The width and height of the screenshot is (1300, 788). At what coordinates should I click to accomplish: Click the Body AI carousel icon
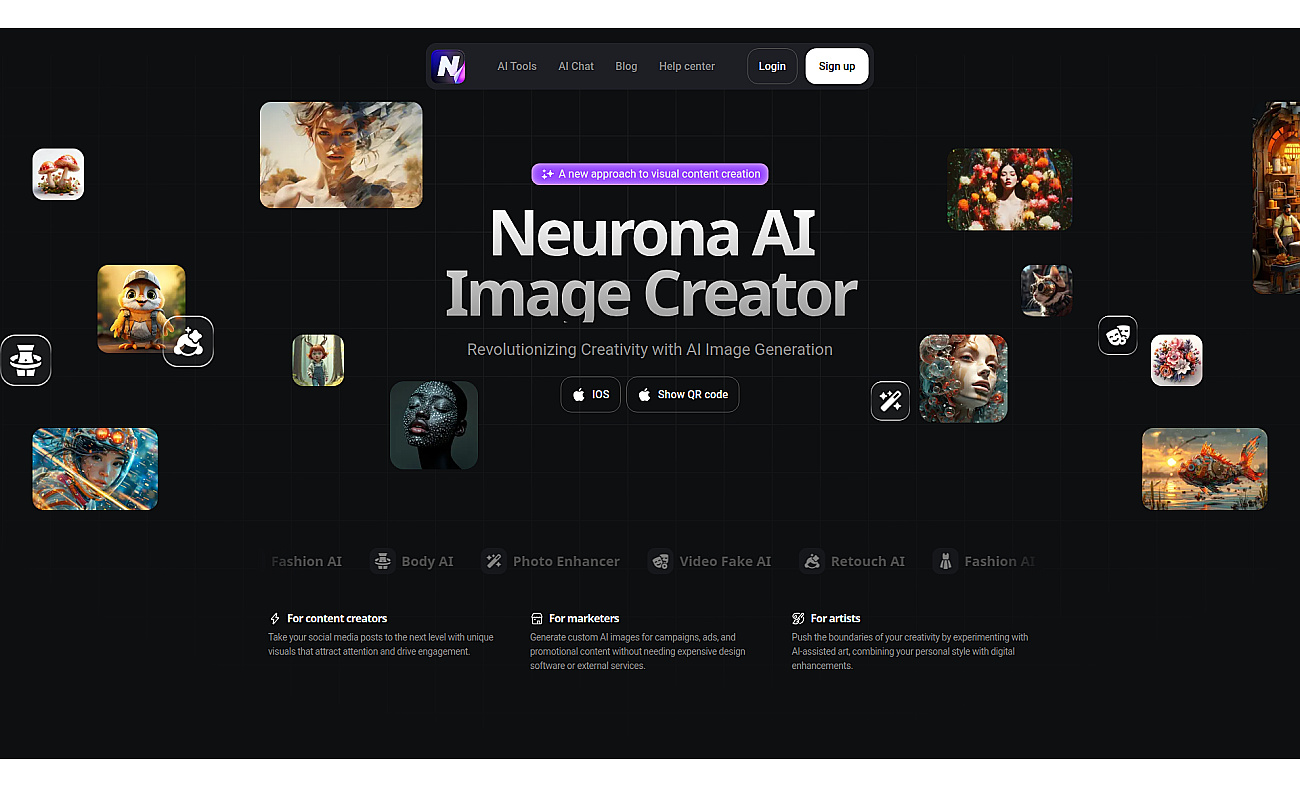point(382,561)
